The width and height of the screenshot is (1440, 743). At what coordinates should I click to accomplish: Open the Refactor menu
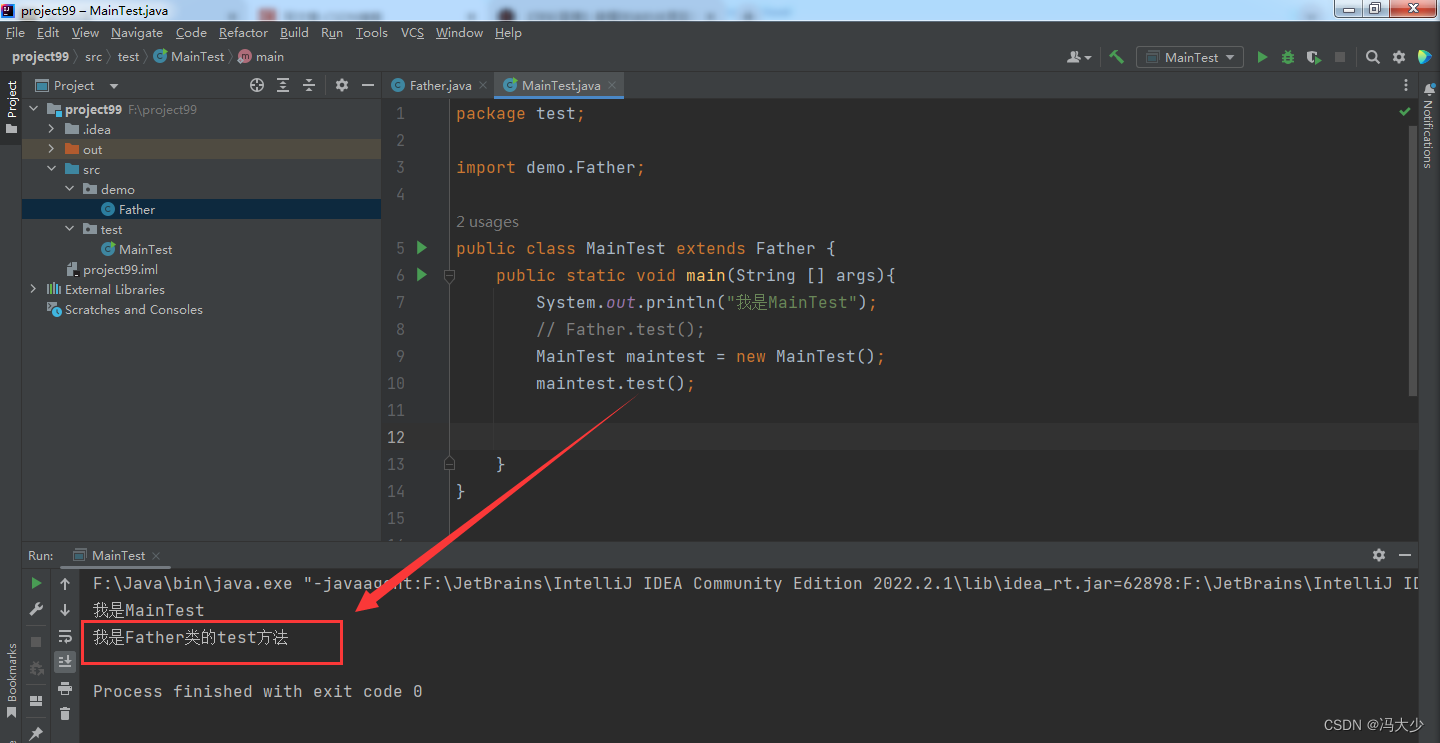pyautogui.click(x=243, y=33)
